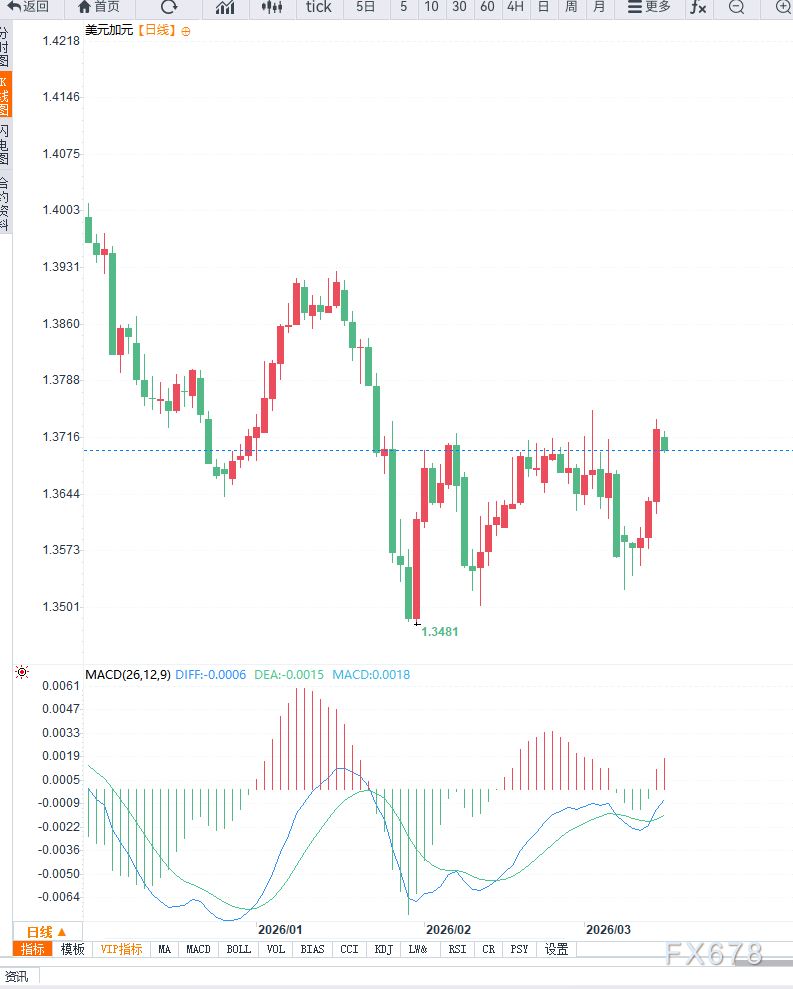
Task: Expand the 日线 period selector at bottom
Action: 46,931
